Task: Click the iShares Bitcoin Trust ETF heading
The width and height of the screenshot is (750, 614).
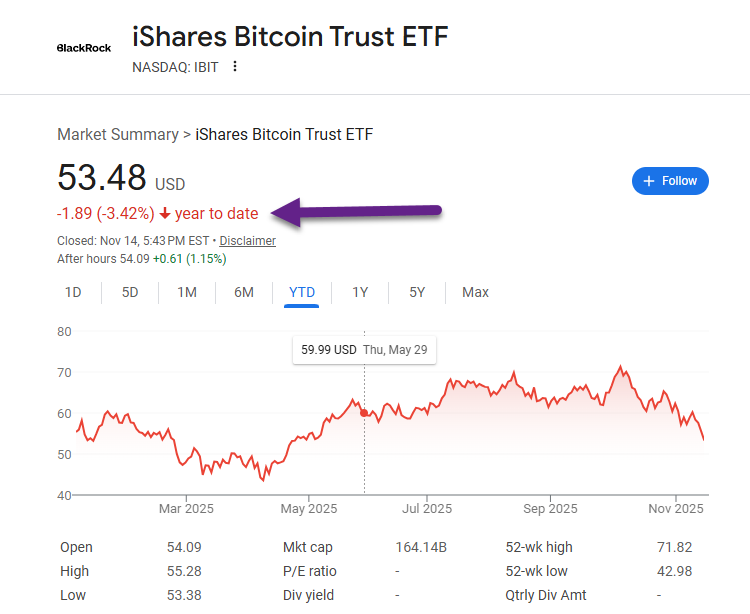Action: tap(290, 37)
